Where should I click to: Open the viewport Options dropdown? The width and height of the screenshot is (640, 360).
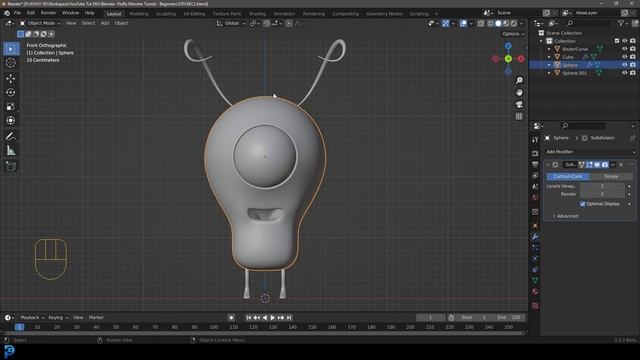pyautogui.click(x=513, y=34)
